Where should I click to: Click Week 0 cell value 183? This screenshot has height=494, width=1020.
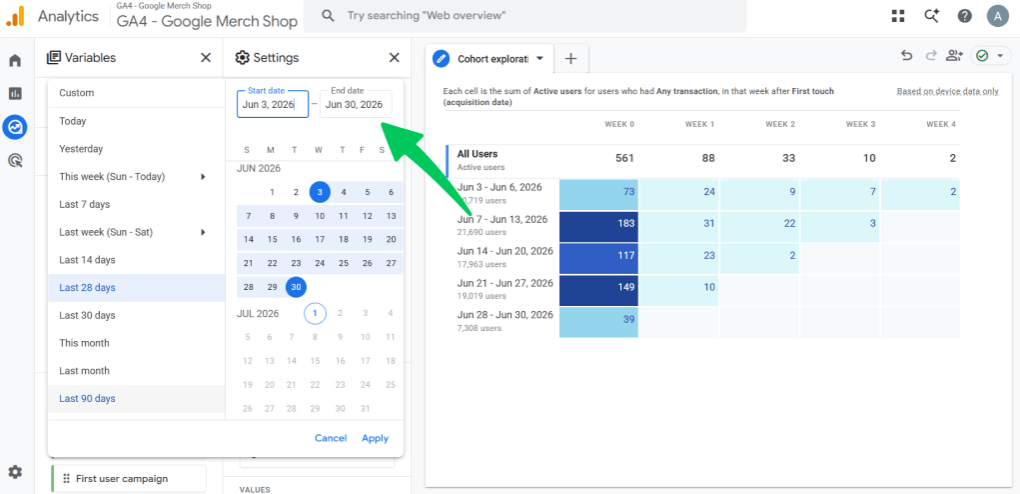pos(598,226)
